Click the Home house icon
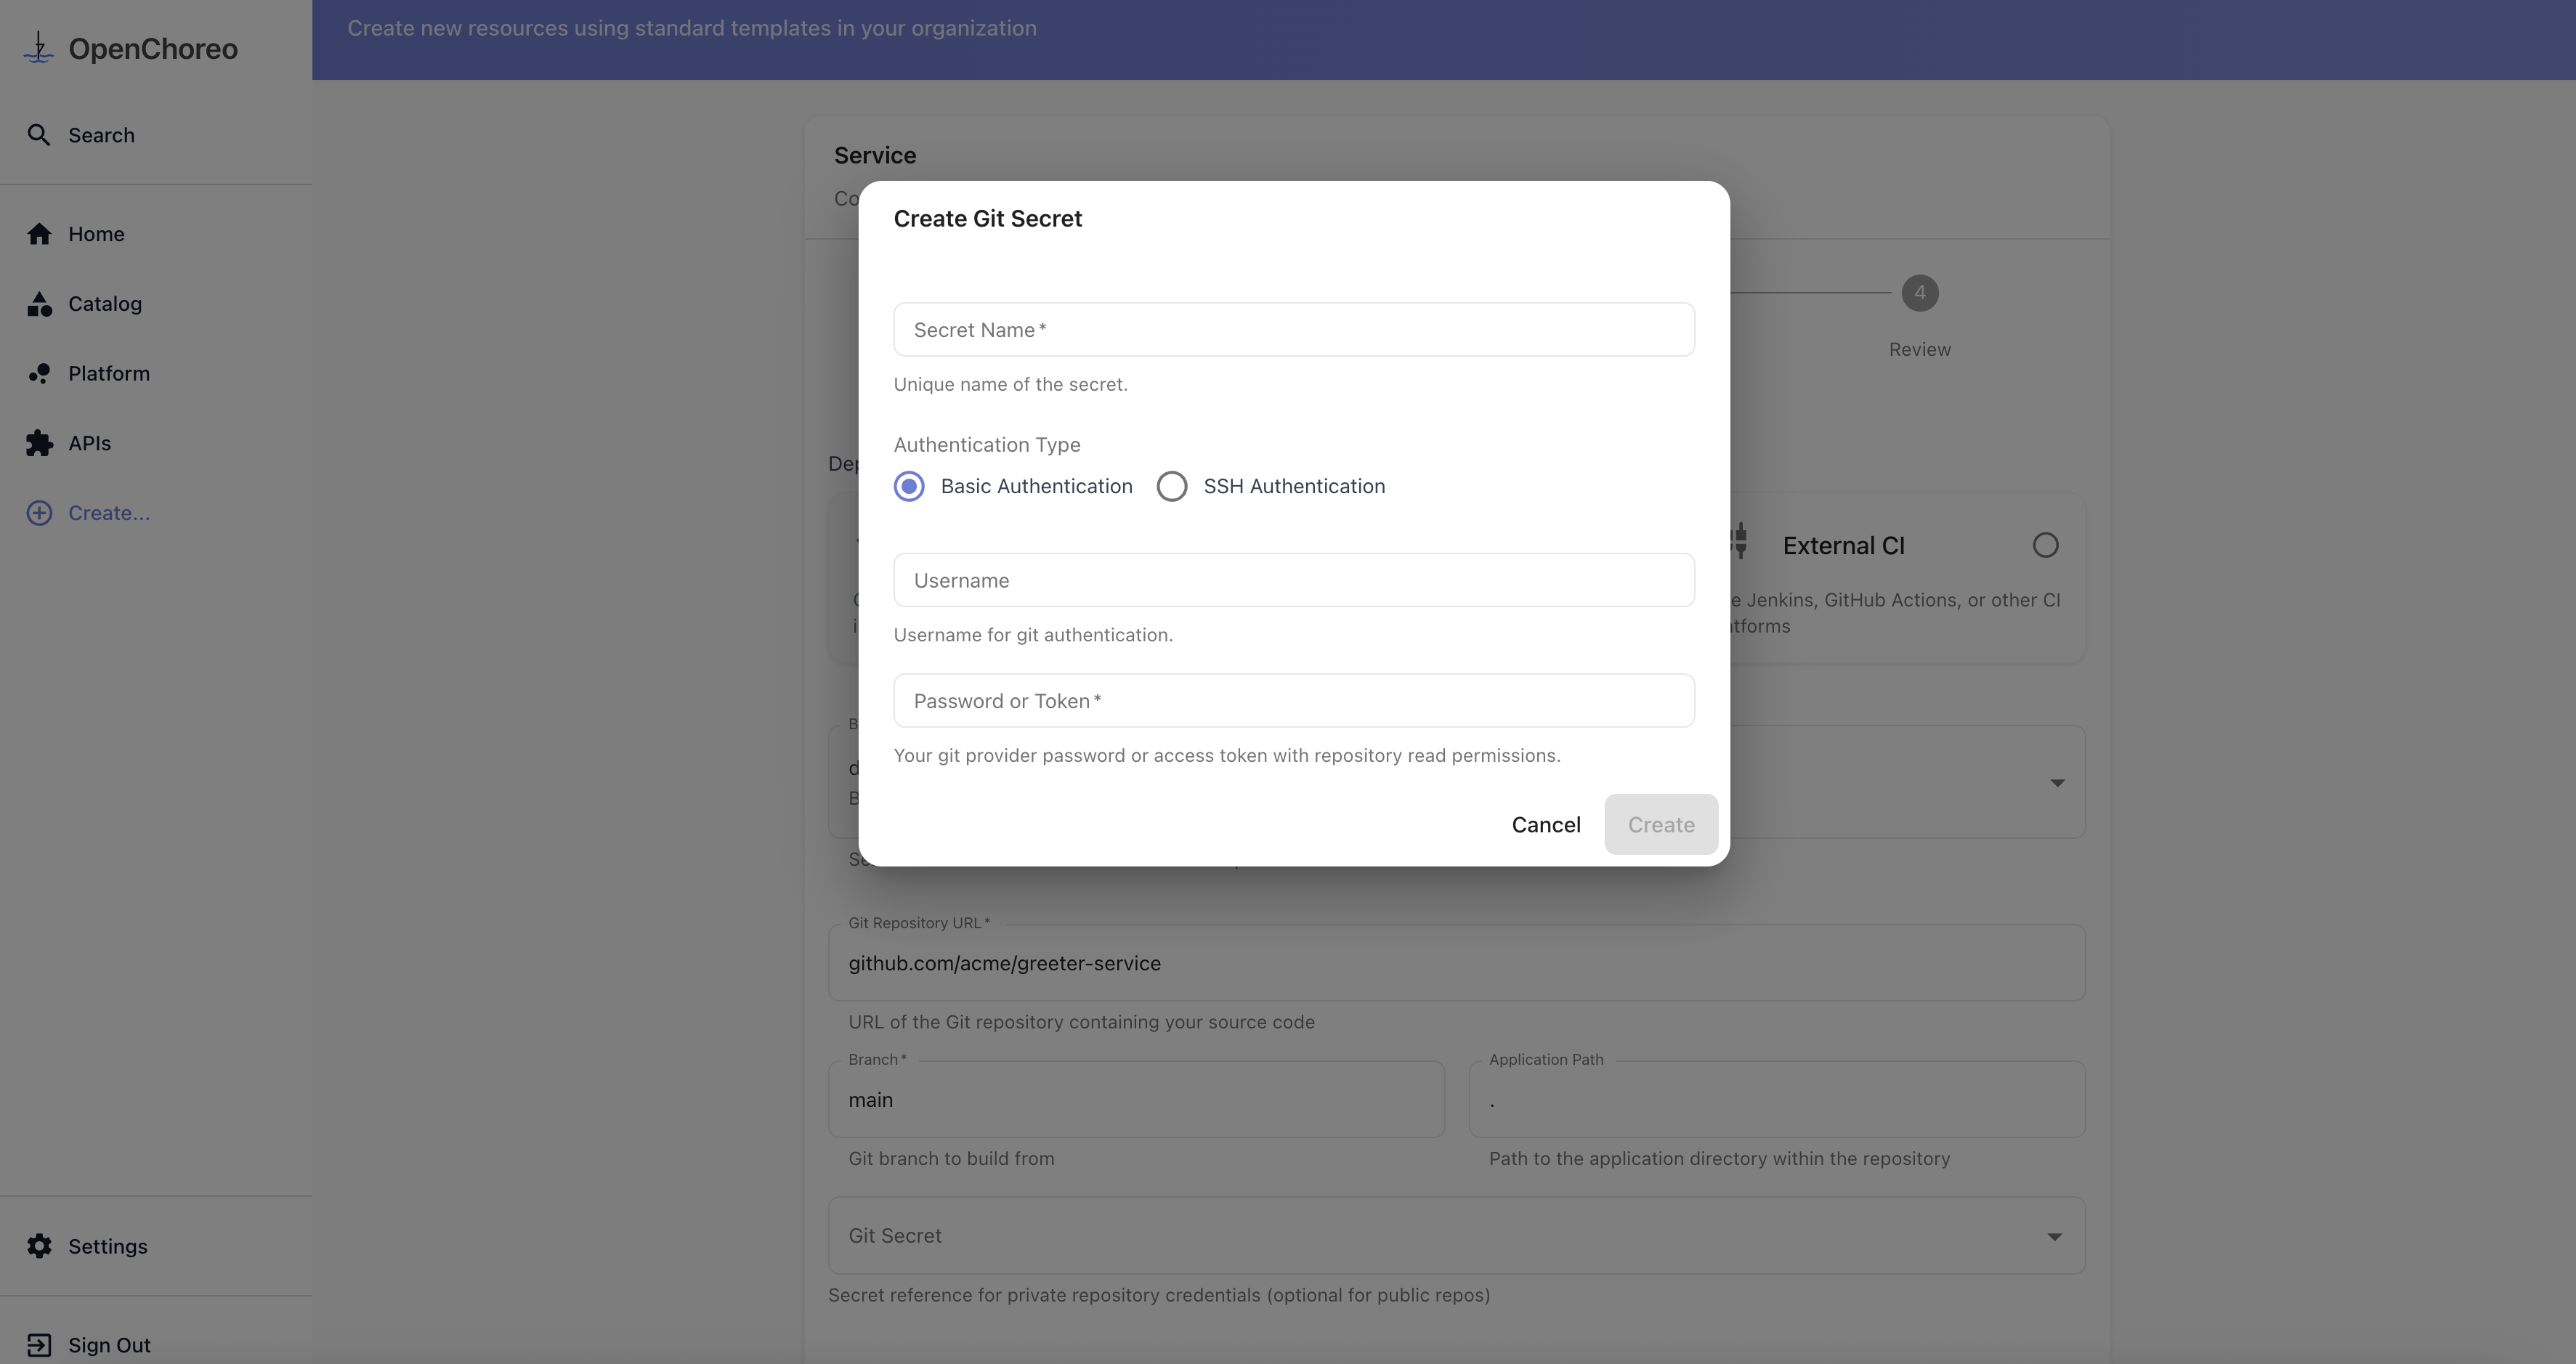The height and width of the screenshot is (1364, 2576). (x=39, y=234)
